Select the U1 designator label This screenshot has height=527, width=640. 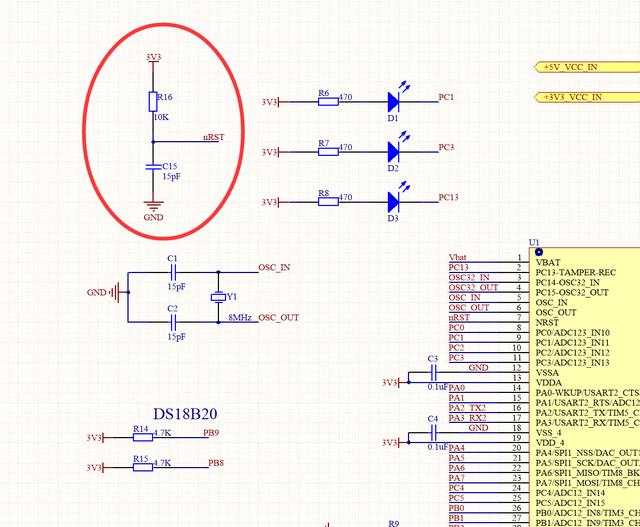(534, 242)
